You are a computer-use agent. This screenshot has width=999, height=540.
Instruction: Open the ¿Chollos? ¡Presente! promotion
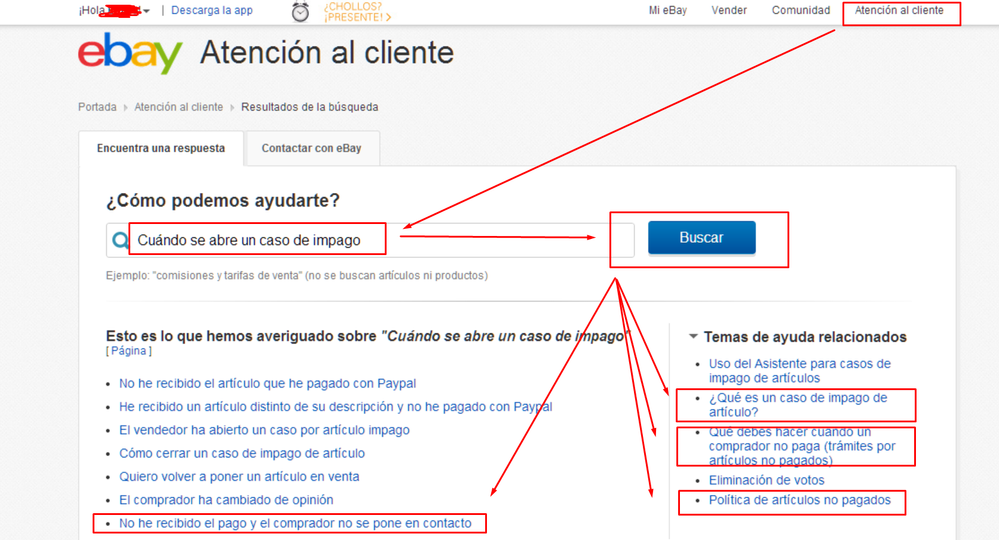tap(357, 11)
